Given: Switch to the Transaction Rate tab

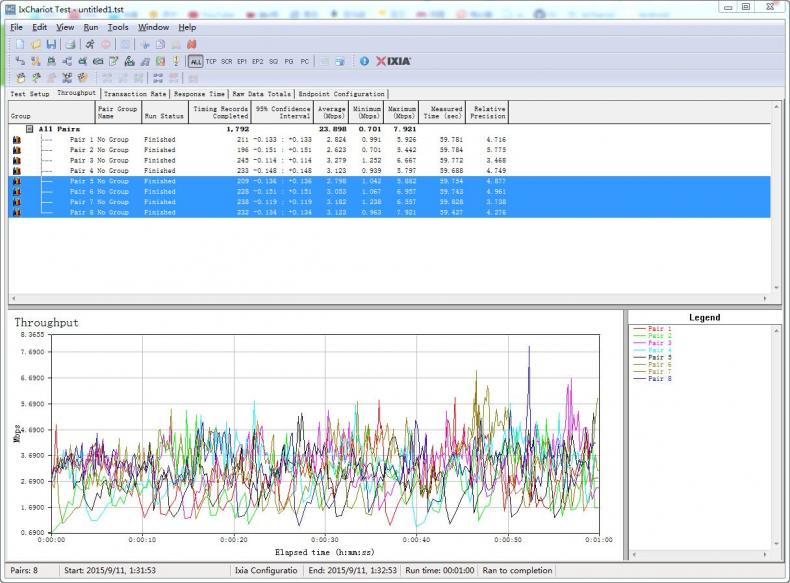Looking at the screenshot, I should (x=135, y=94).
